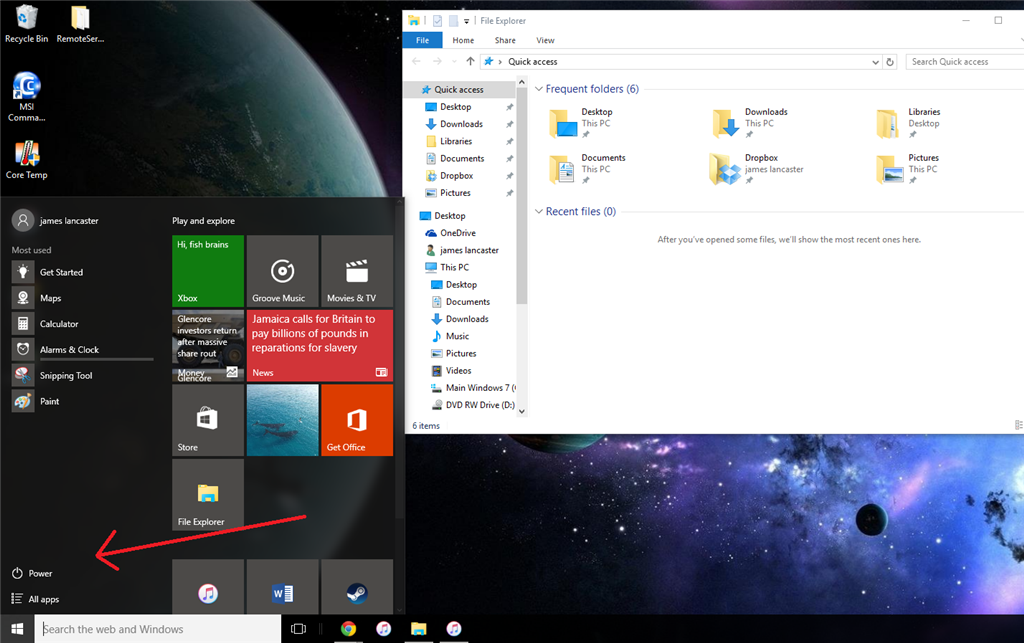
Task: Open the Pictures frequent folder
Action: pyautogui.click(x=908, y=169)
